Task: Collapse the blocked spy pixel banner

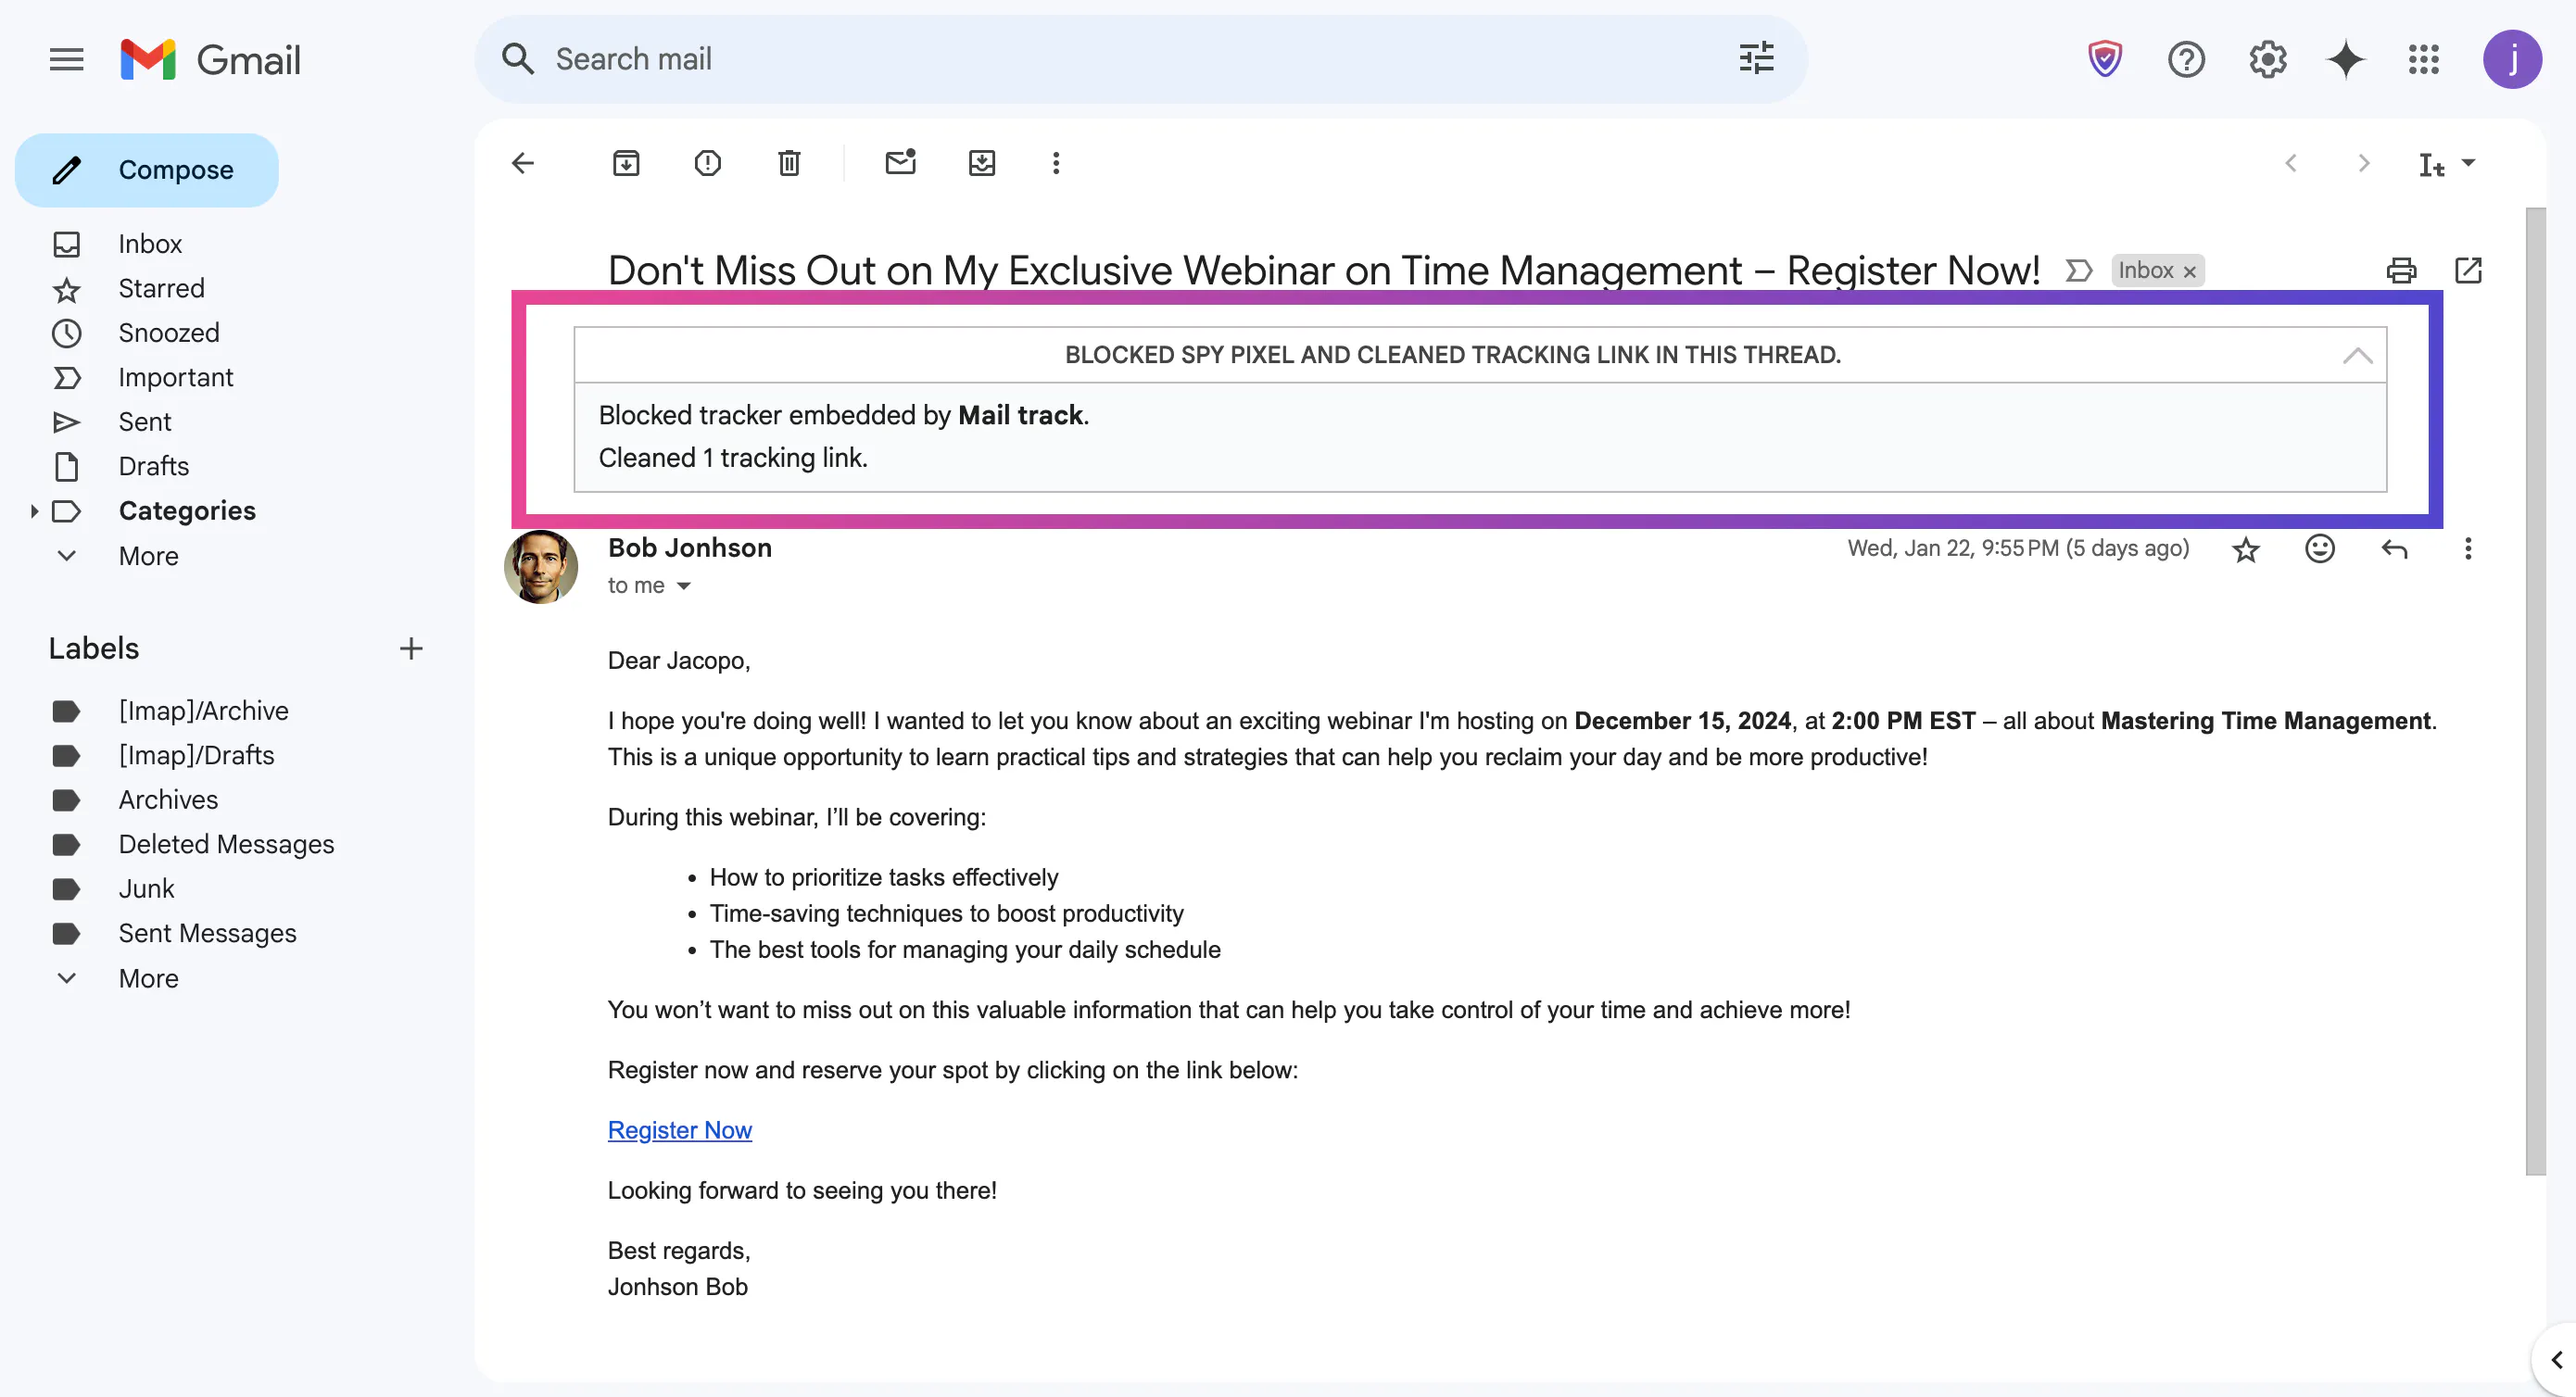Action: [x=2357, y=355]
